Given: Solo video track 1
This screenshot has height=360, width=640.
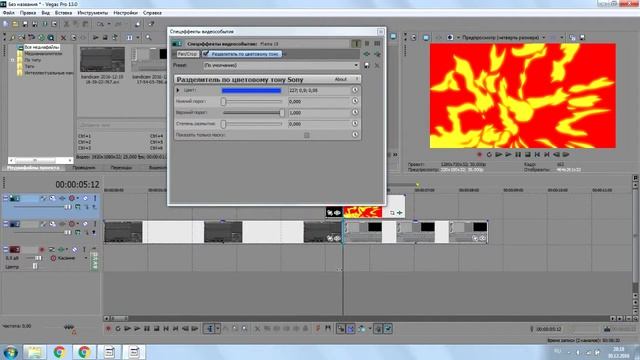Looking at the screenshot, I should coord(95,198).
